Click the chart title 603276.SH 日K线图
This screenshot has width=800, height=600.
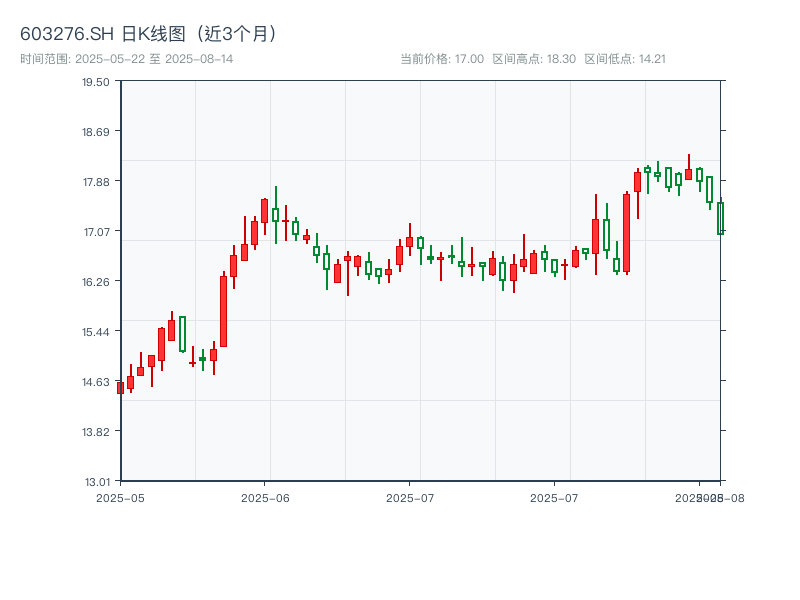(x=148, y=34)
